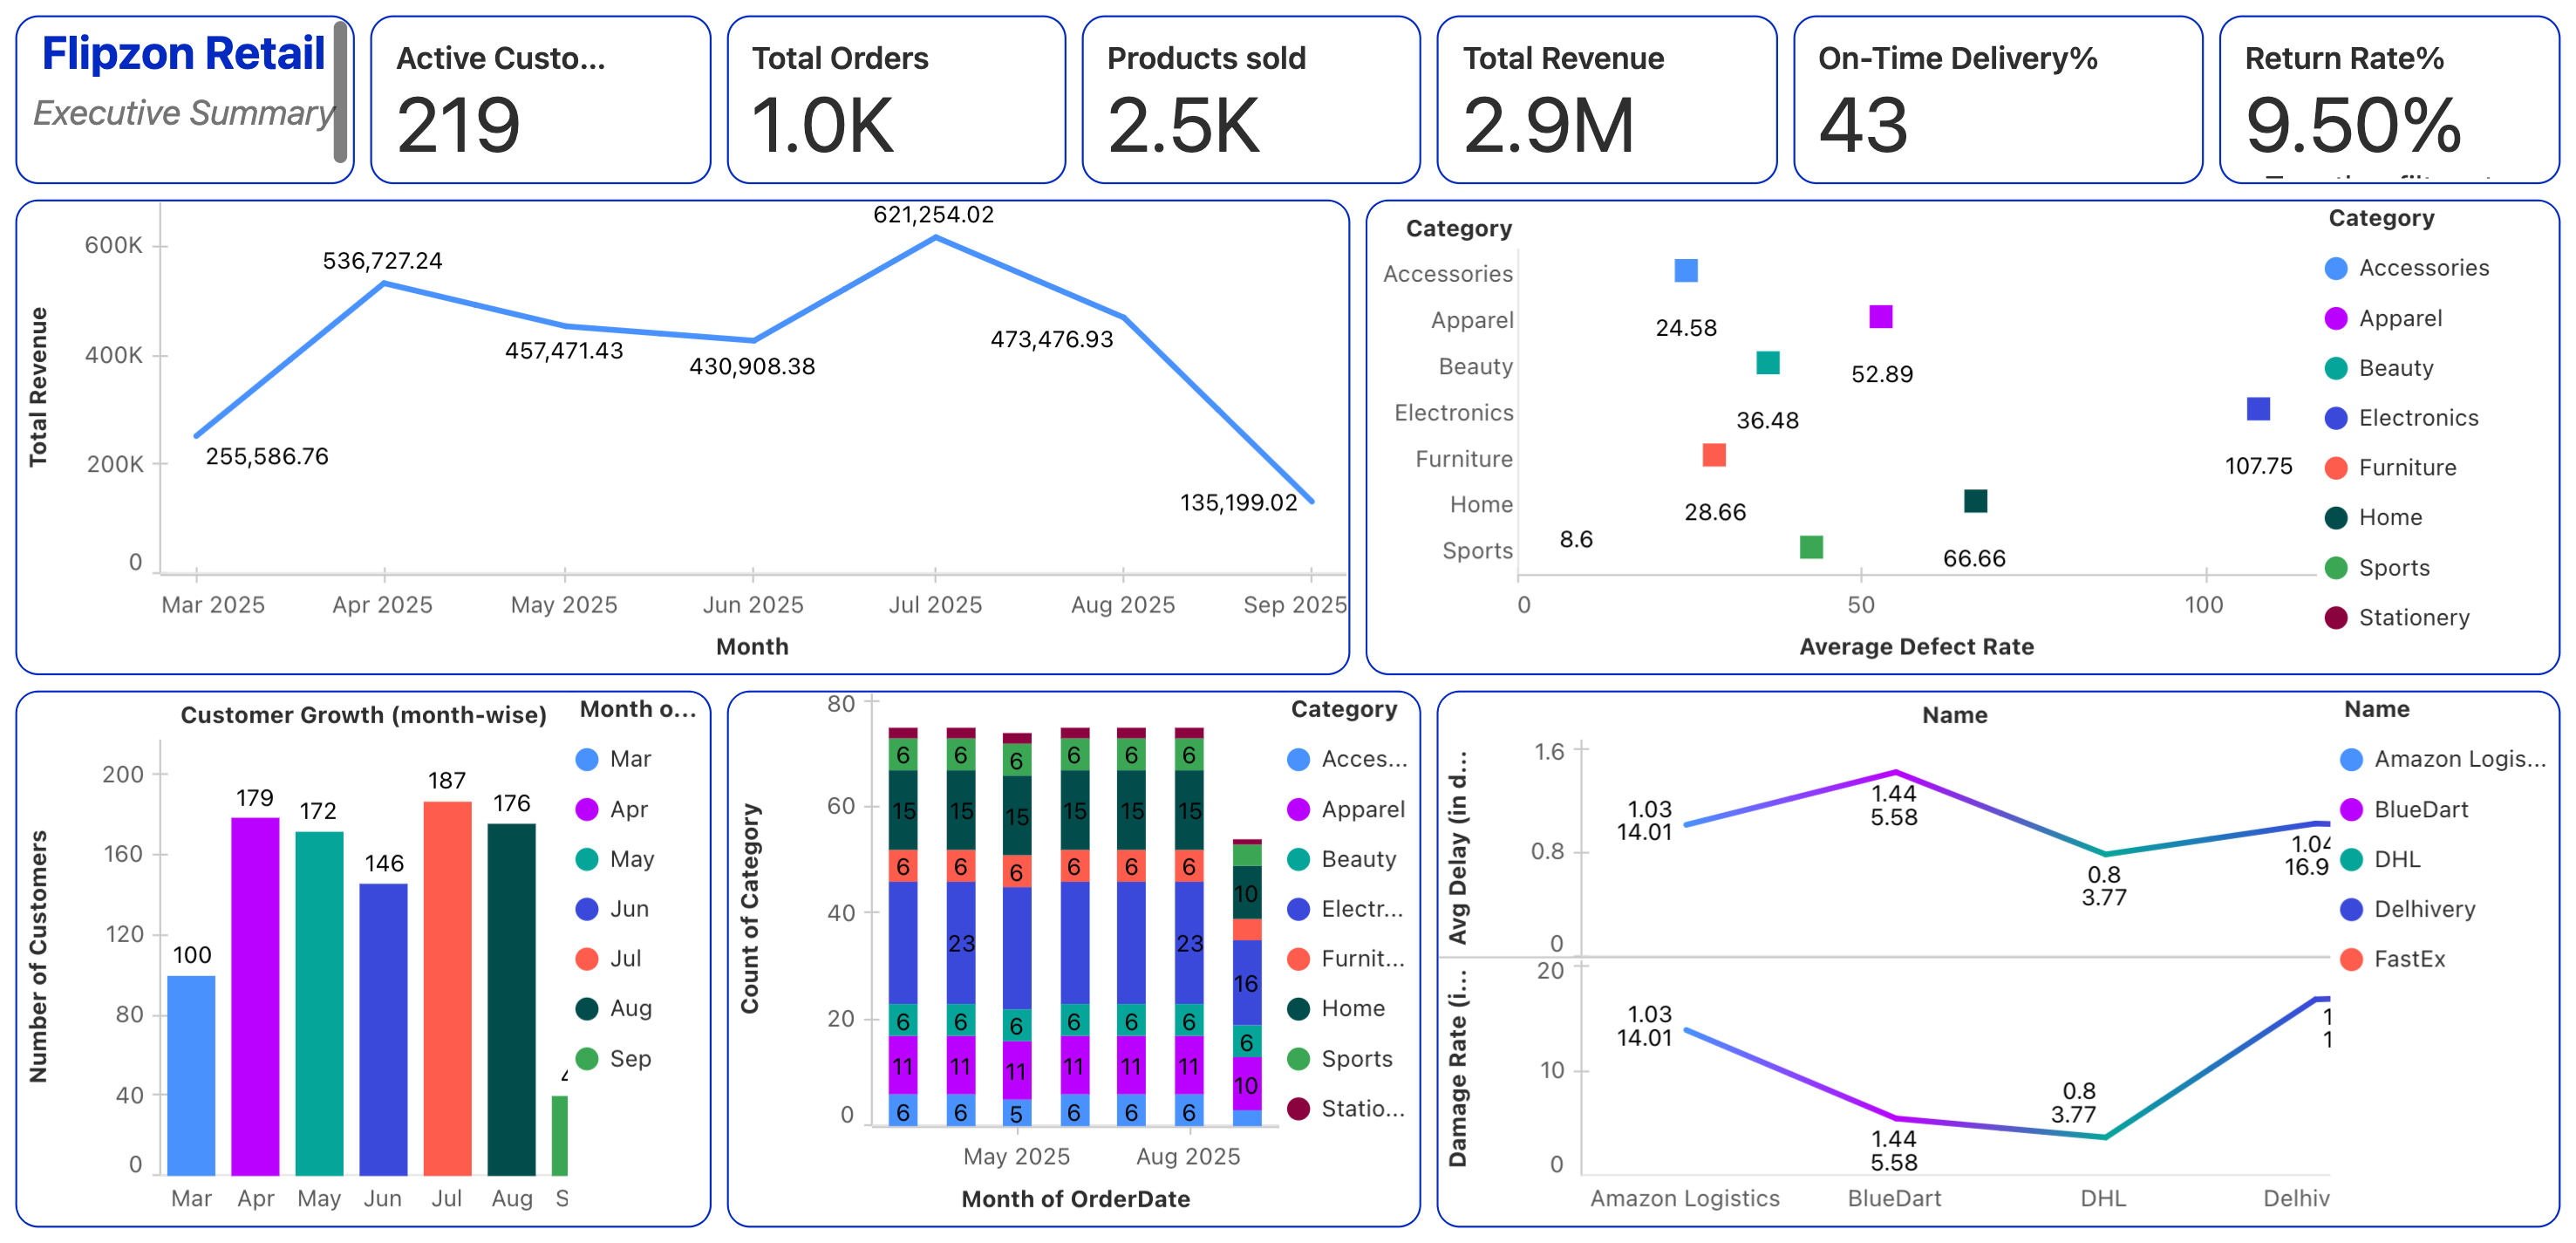Screen dimensions: 2576x1243
Task: Click the Beauty teal square marker
Action: tap(1767, 363)
